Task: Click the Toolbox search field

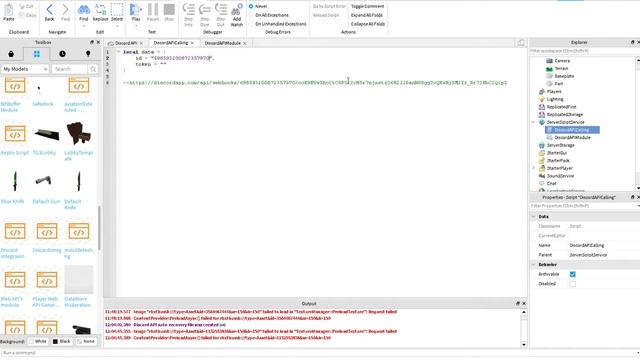Action: tap(70, 69)
